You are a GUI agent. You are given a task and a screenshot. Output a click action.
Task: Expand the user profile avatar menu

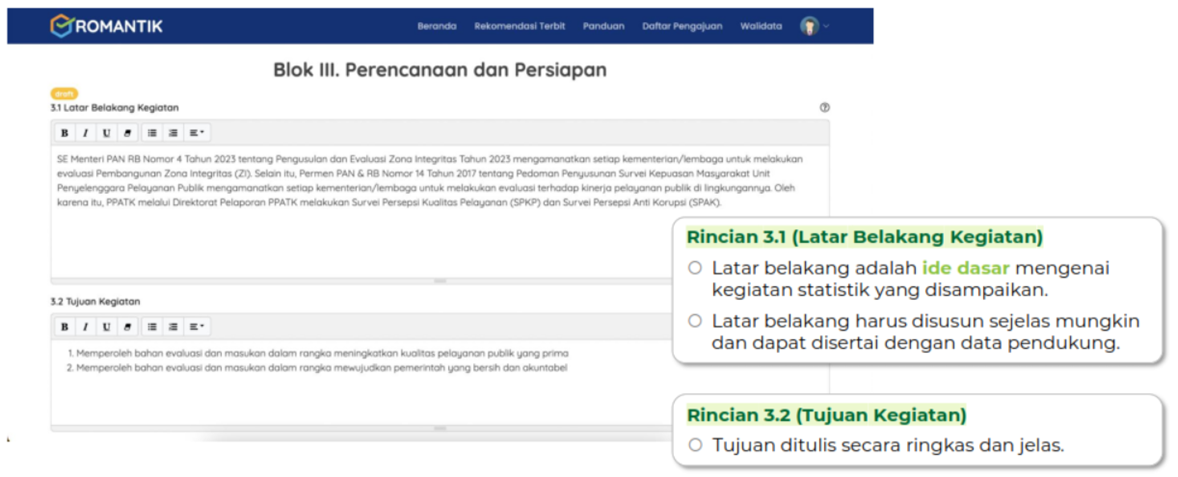pos(814,26)
